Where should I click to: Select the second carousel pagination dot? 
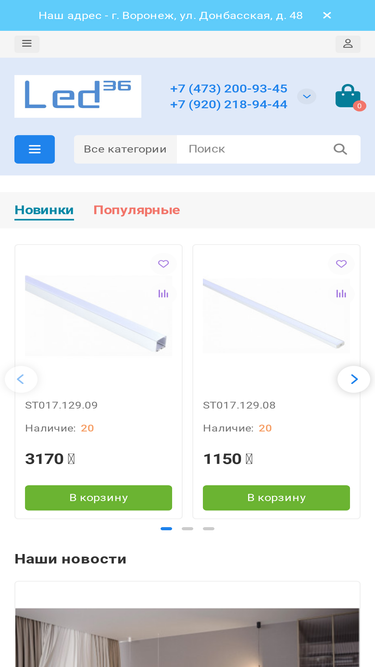pos(188,529)
